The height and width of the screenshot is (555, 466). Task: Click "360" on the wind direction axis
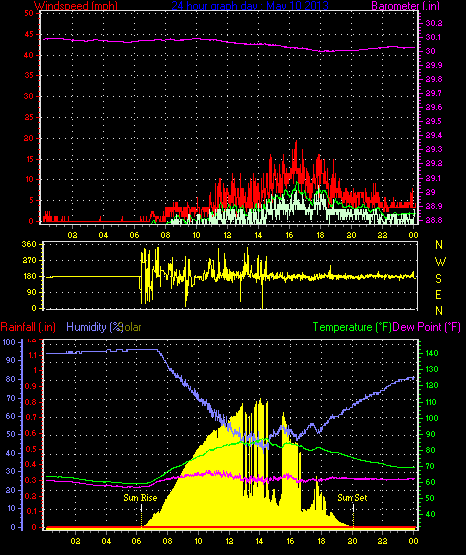point(29,244)
